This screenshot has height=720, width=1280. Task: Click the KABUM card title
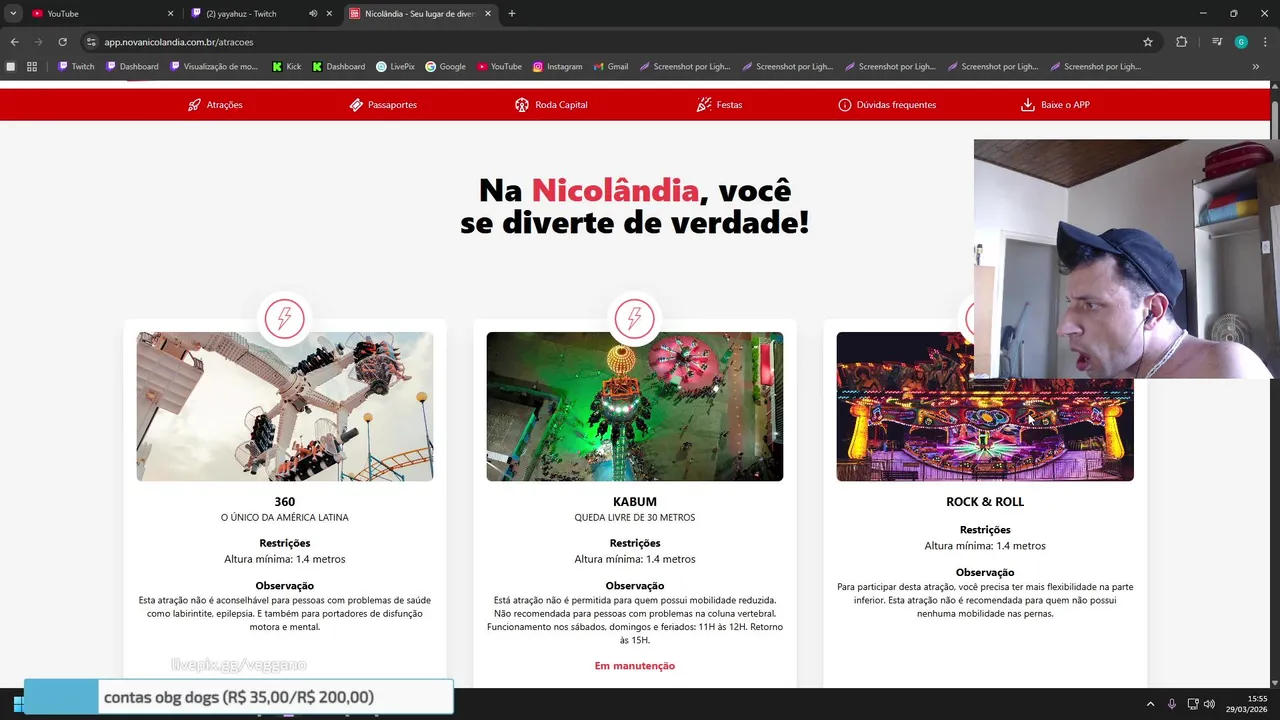coord(635,502)
